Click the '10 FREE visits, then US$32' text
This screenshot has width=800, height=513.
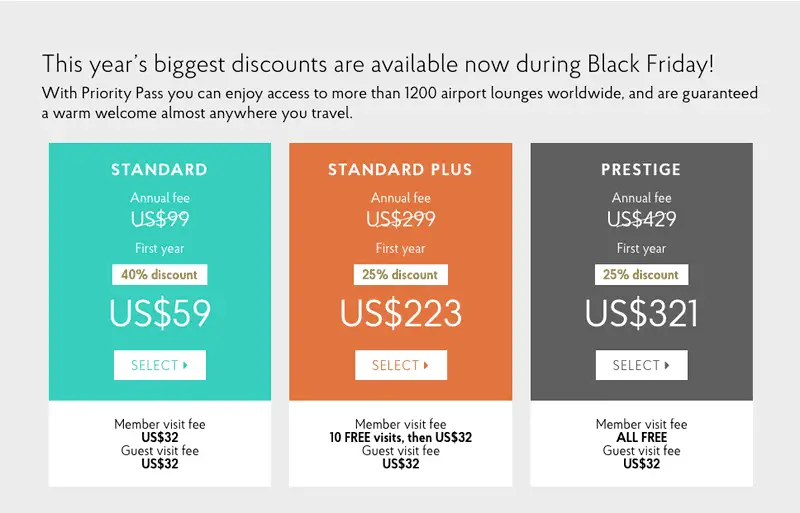click(401, 437)
